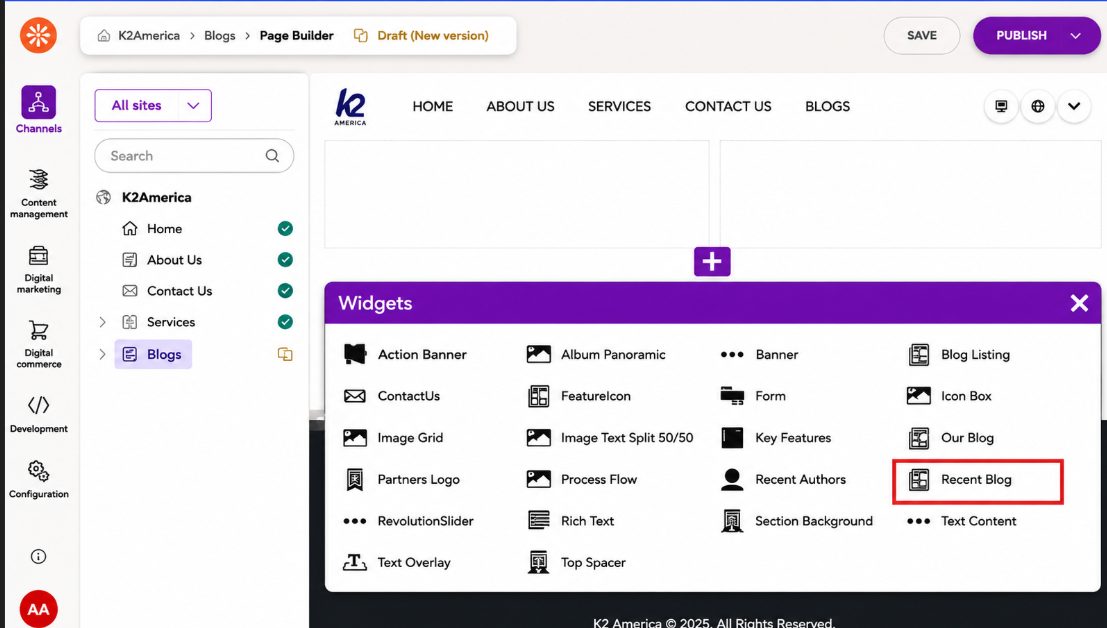The image size is (1107, 628).
Task: Click the K2 America site logo
Action: (350, 107)
